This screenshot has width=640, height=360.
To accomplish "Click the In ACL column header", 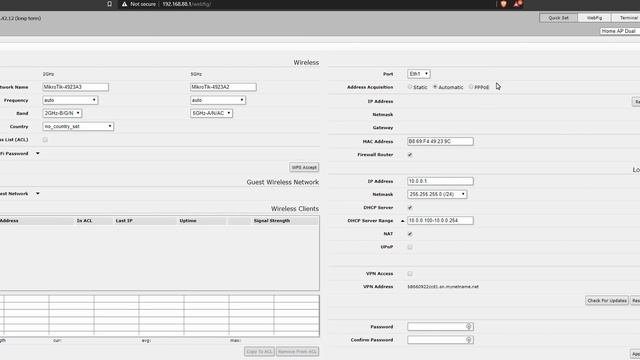I will click(x=84, y=220).
